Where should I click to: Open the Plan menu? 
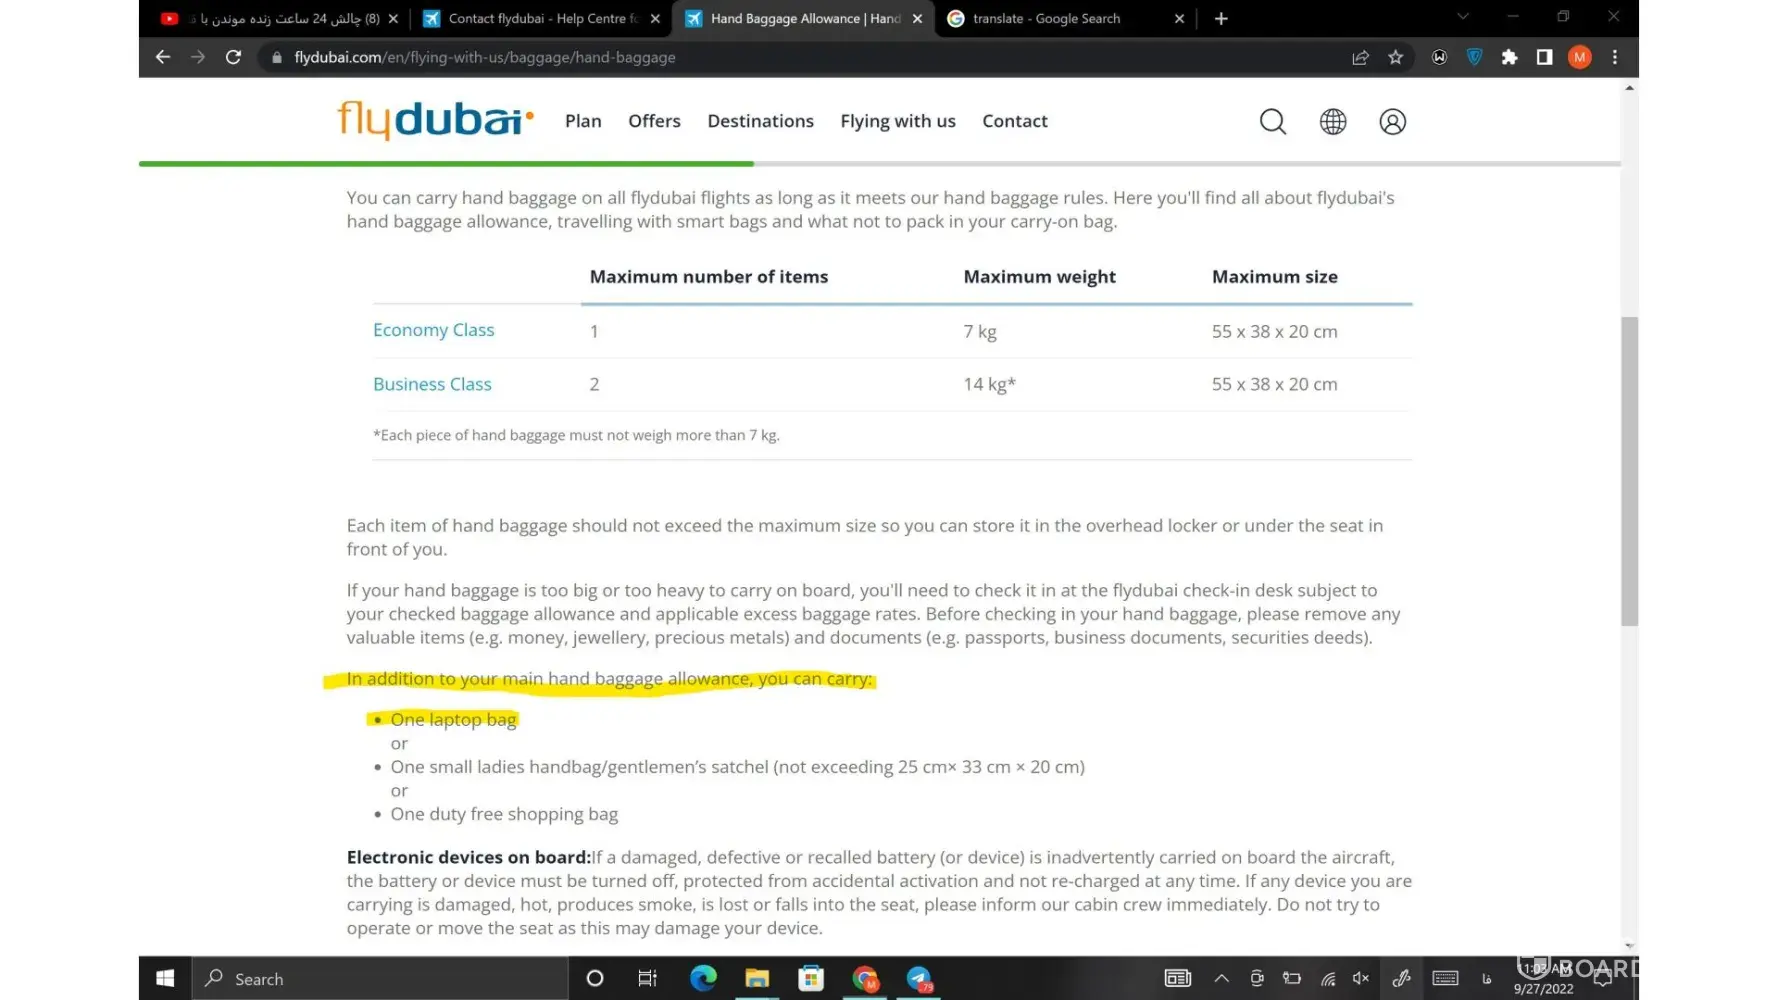pyautogui.click(x=583, y=121)
